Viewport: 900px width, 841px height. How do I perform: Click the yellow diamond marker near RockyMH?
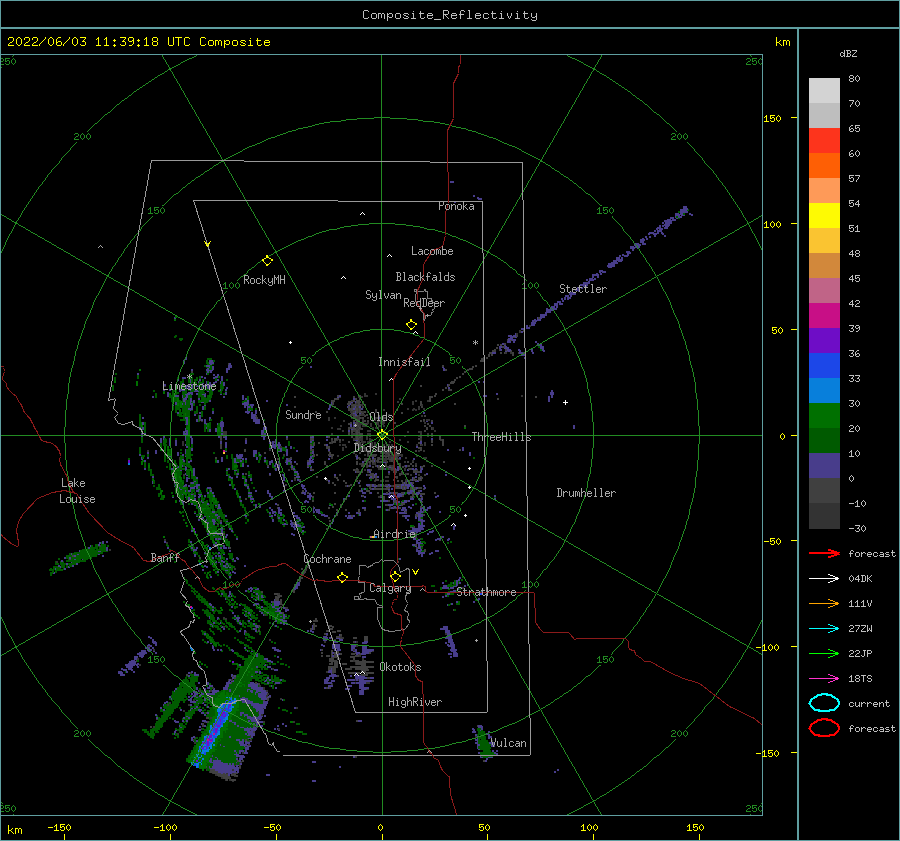[x=267, y=261]
